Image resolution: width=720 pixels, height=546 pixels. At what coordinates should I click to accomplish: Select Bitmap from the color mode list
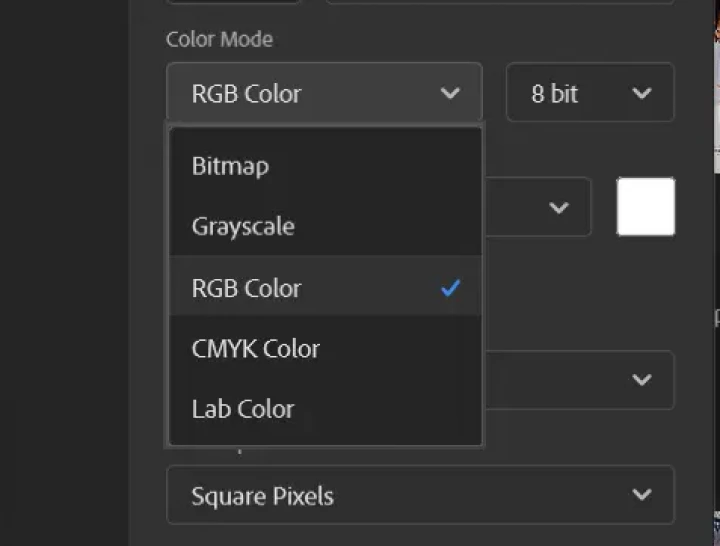(x=230, y=166)
